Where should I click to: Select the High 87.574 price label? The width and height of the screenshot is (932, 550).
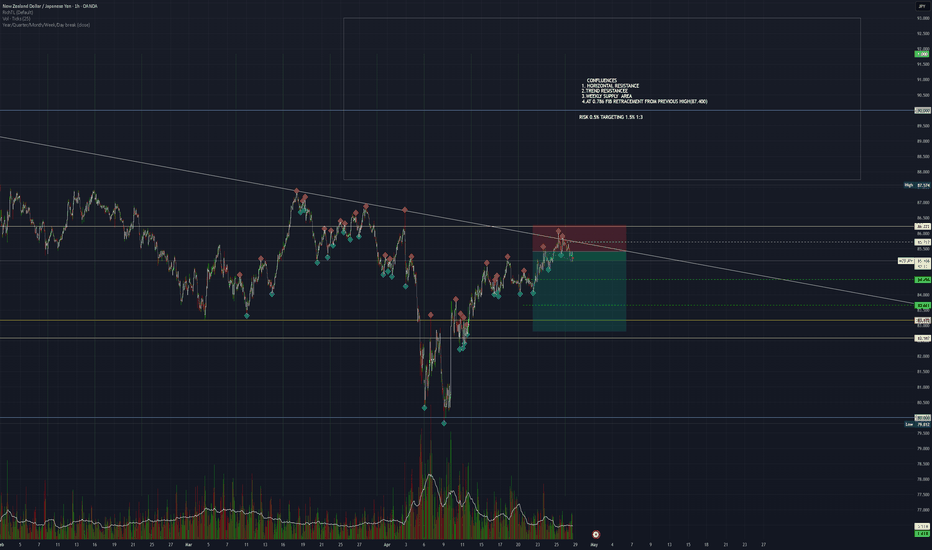[917, 186]
